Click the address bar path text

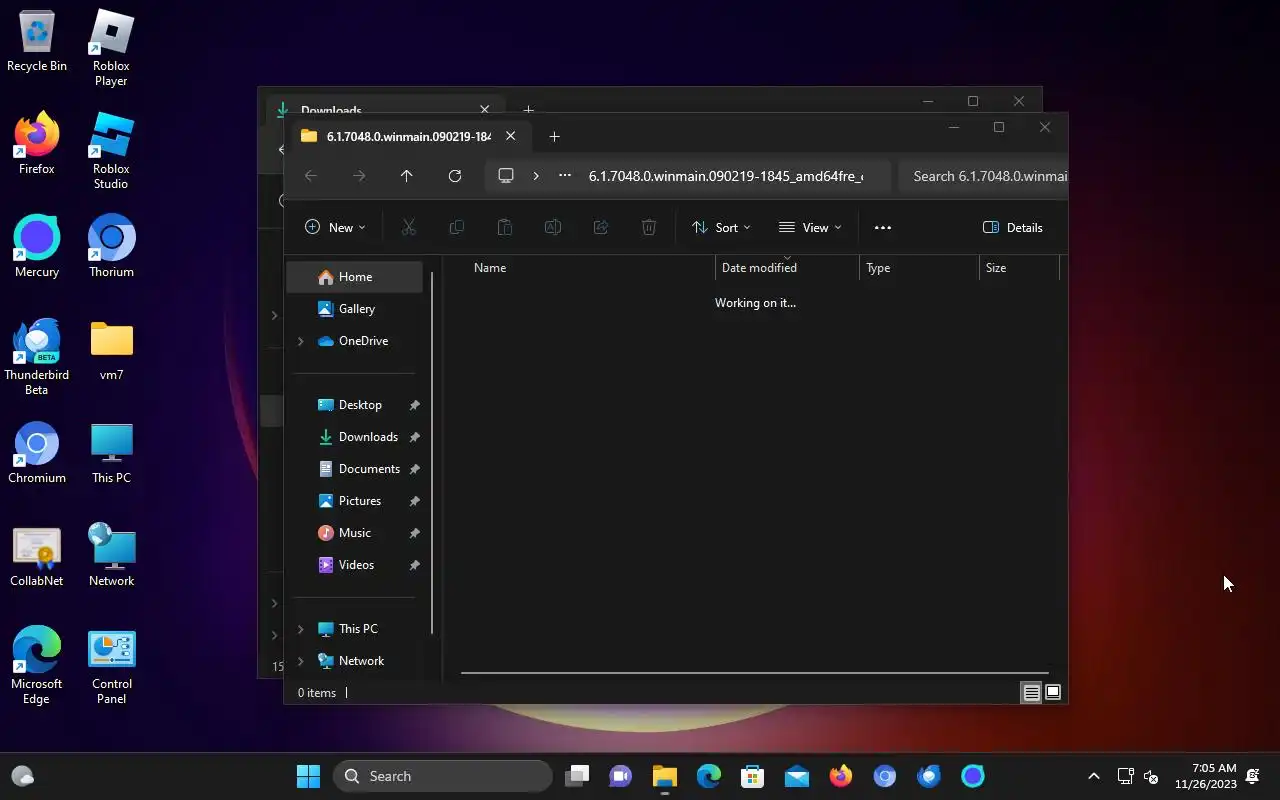click(x=726, y=176)
